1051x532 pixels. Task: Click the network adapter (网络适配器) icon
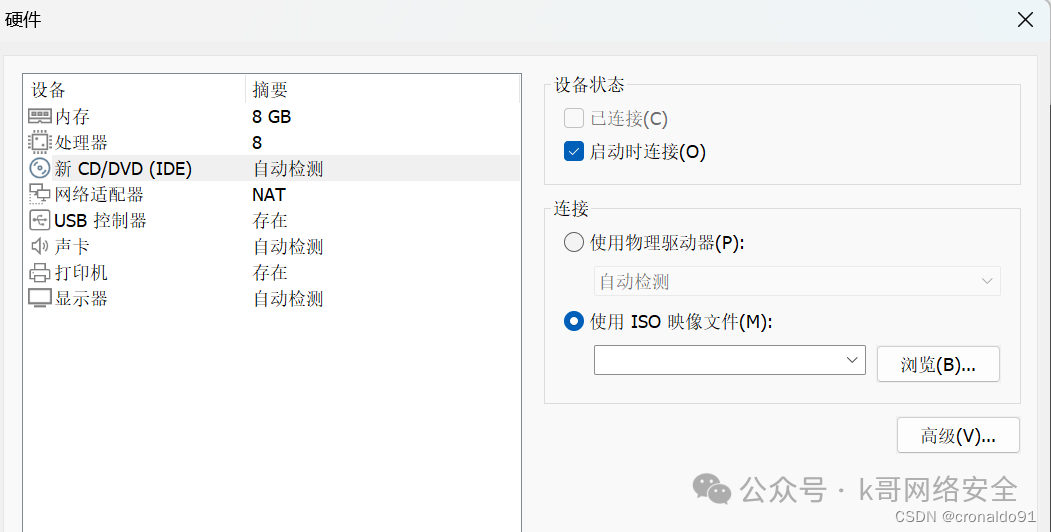pyautogui.click(x=40, y=195)
